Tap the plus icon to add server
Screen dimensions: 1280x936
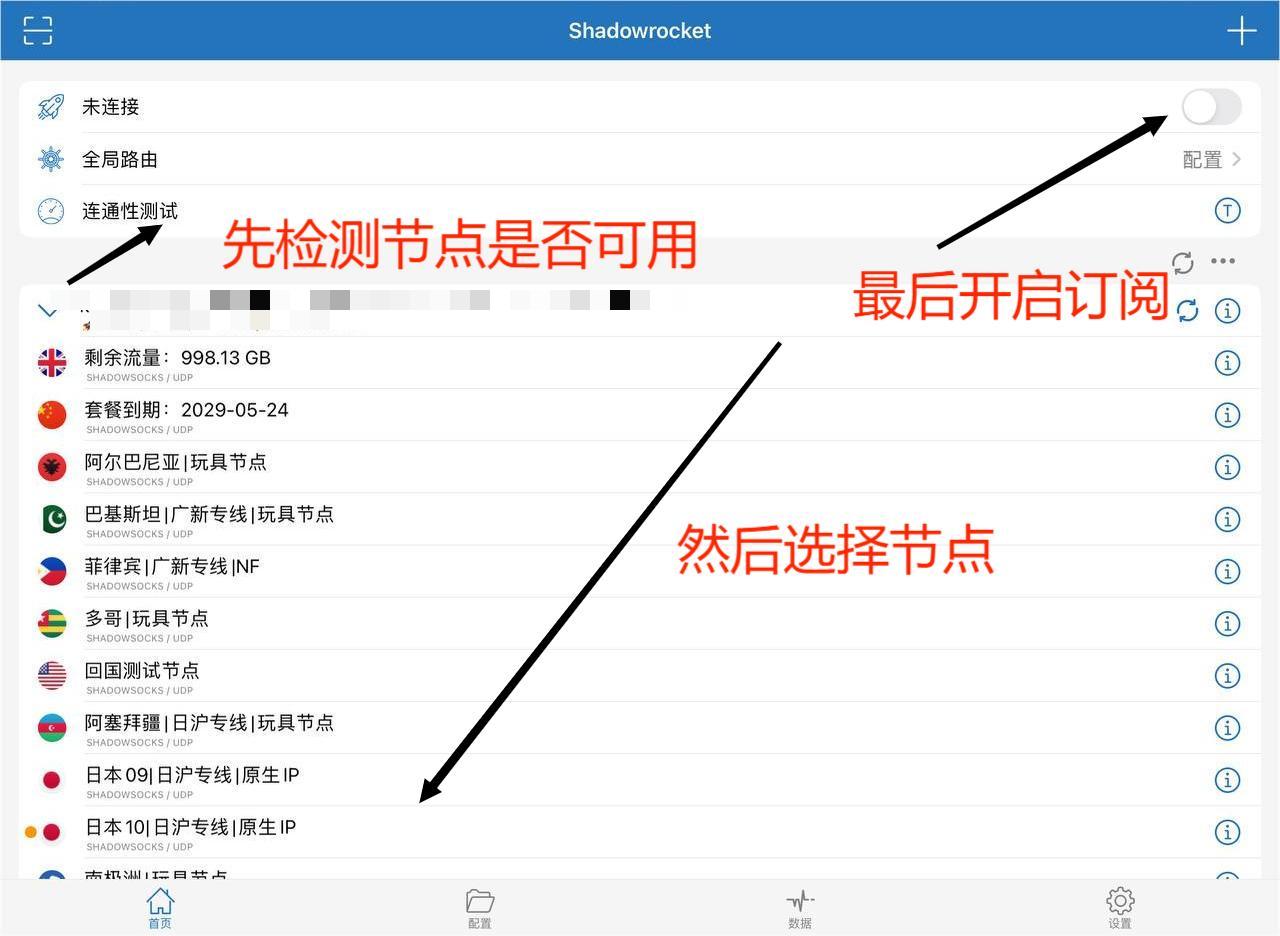tap(1241, 30)
